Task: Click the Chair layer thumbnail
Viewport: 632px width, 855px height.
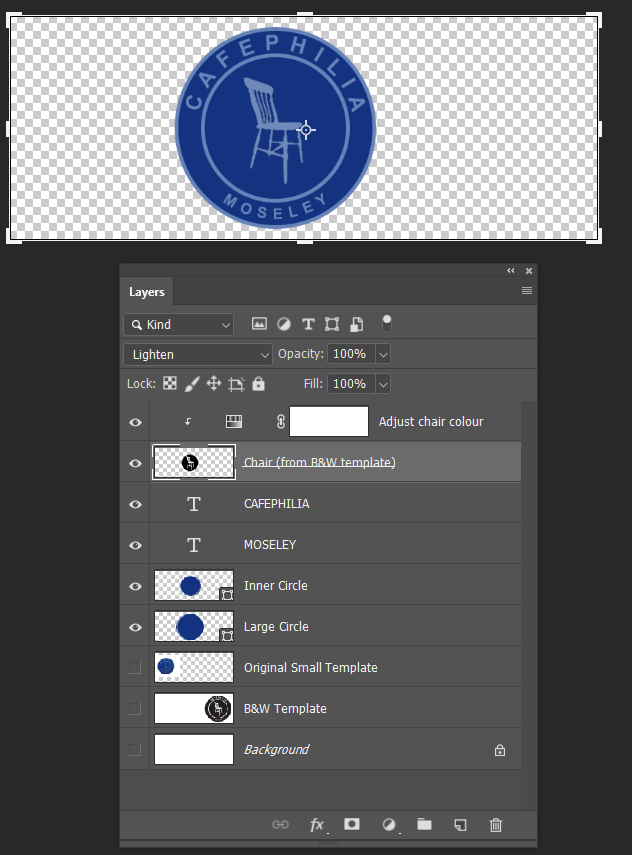Action: coord(194,462)
